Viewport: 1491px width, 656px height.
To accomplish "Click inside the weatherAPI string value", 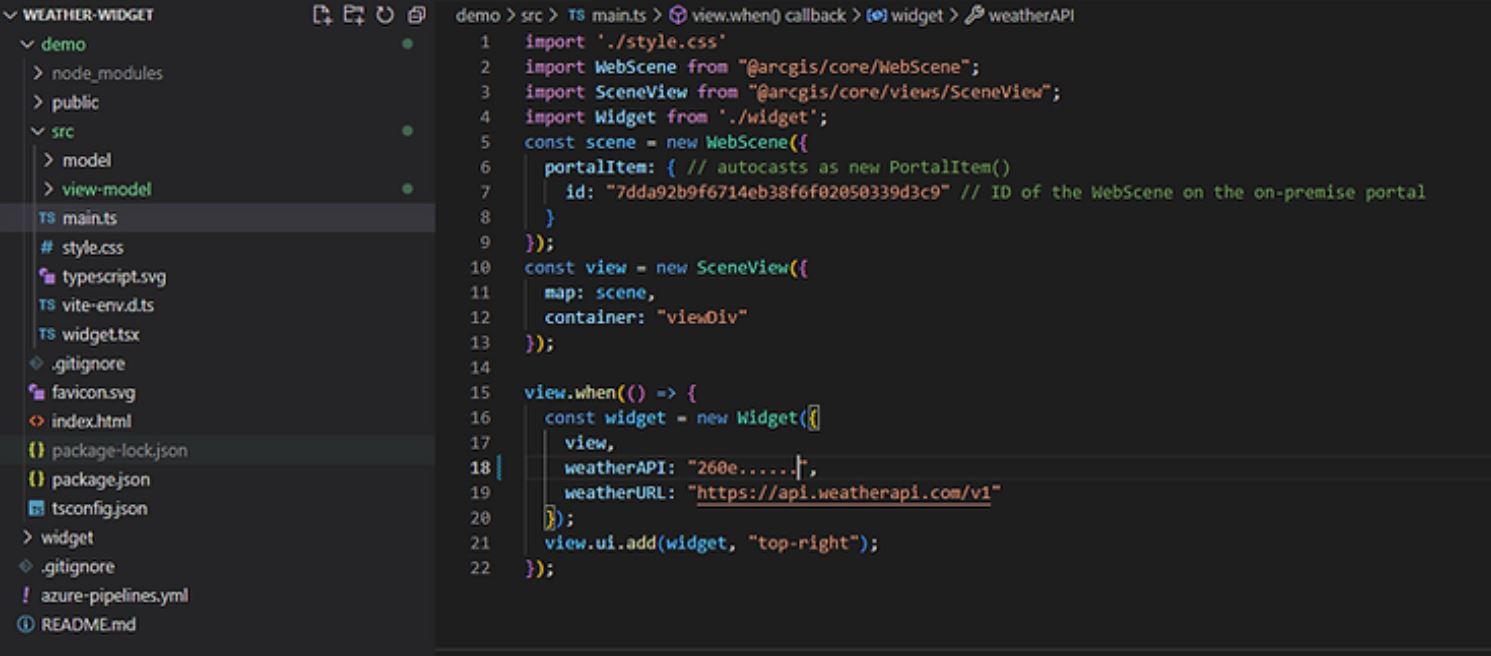I will pyautogui.click(x=752, y=467).
